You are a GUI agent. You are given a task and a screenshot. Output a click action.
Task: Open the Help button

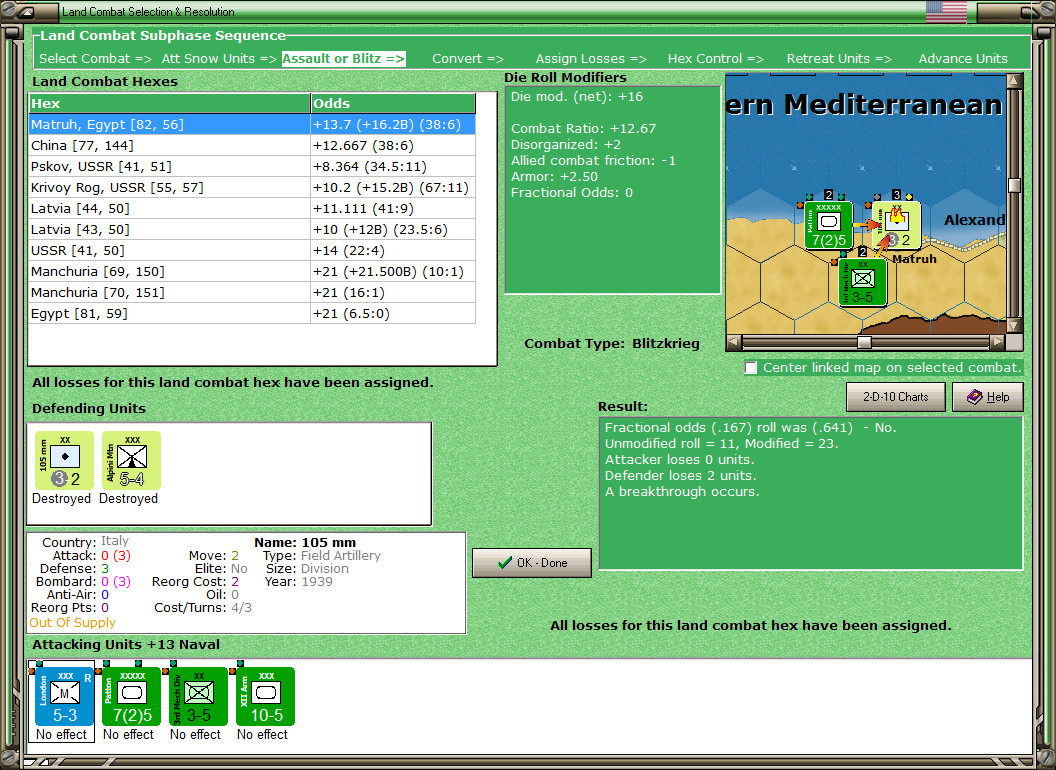[x=988, y=397]
